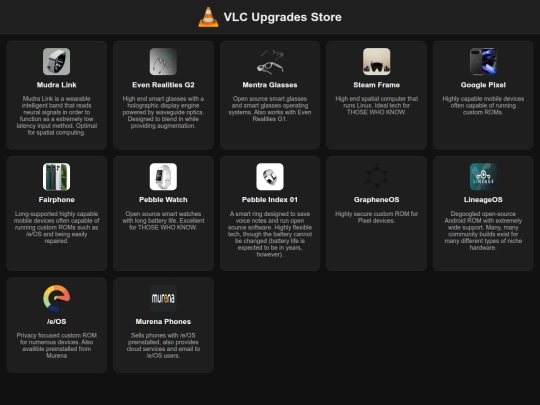Viewport: 540px width, 405px height.
Task: Select the GrapheneOS heading
Action: tap(376, 200)
